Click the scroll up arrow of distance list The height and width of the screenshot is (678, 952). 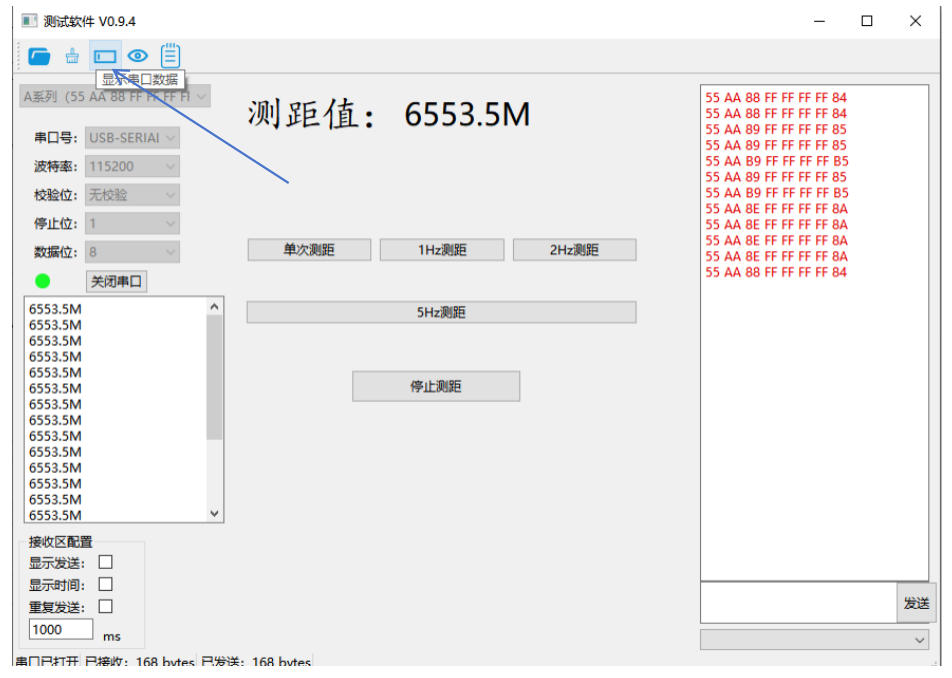pos(215,307)
